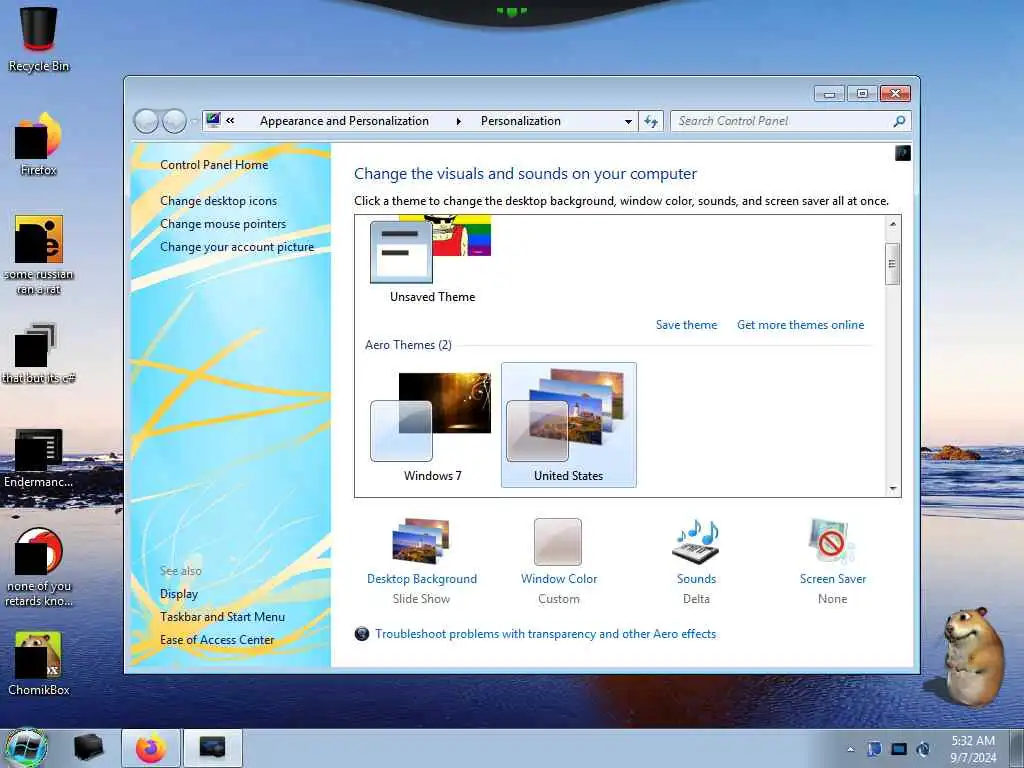Open the Firefox desktop shortcut

coord(39,144)
